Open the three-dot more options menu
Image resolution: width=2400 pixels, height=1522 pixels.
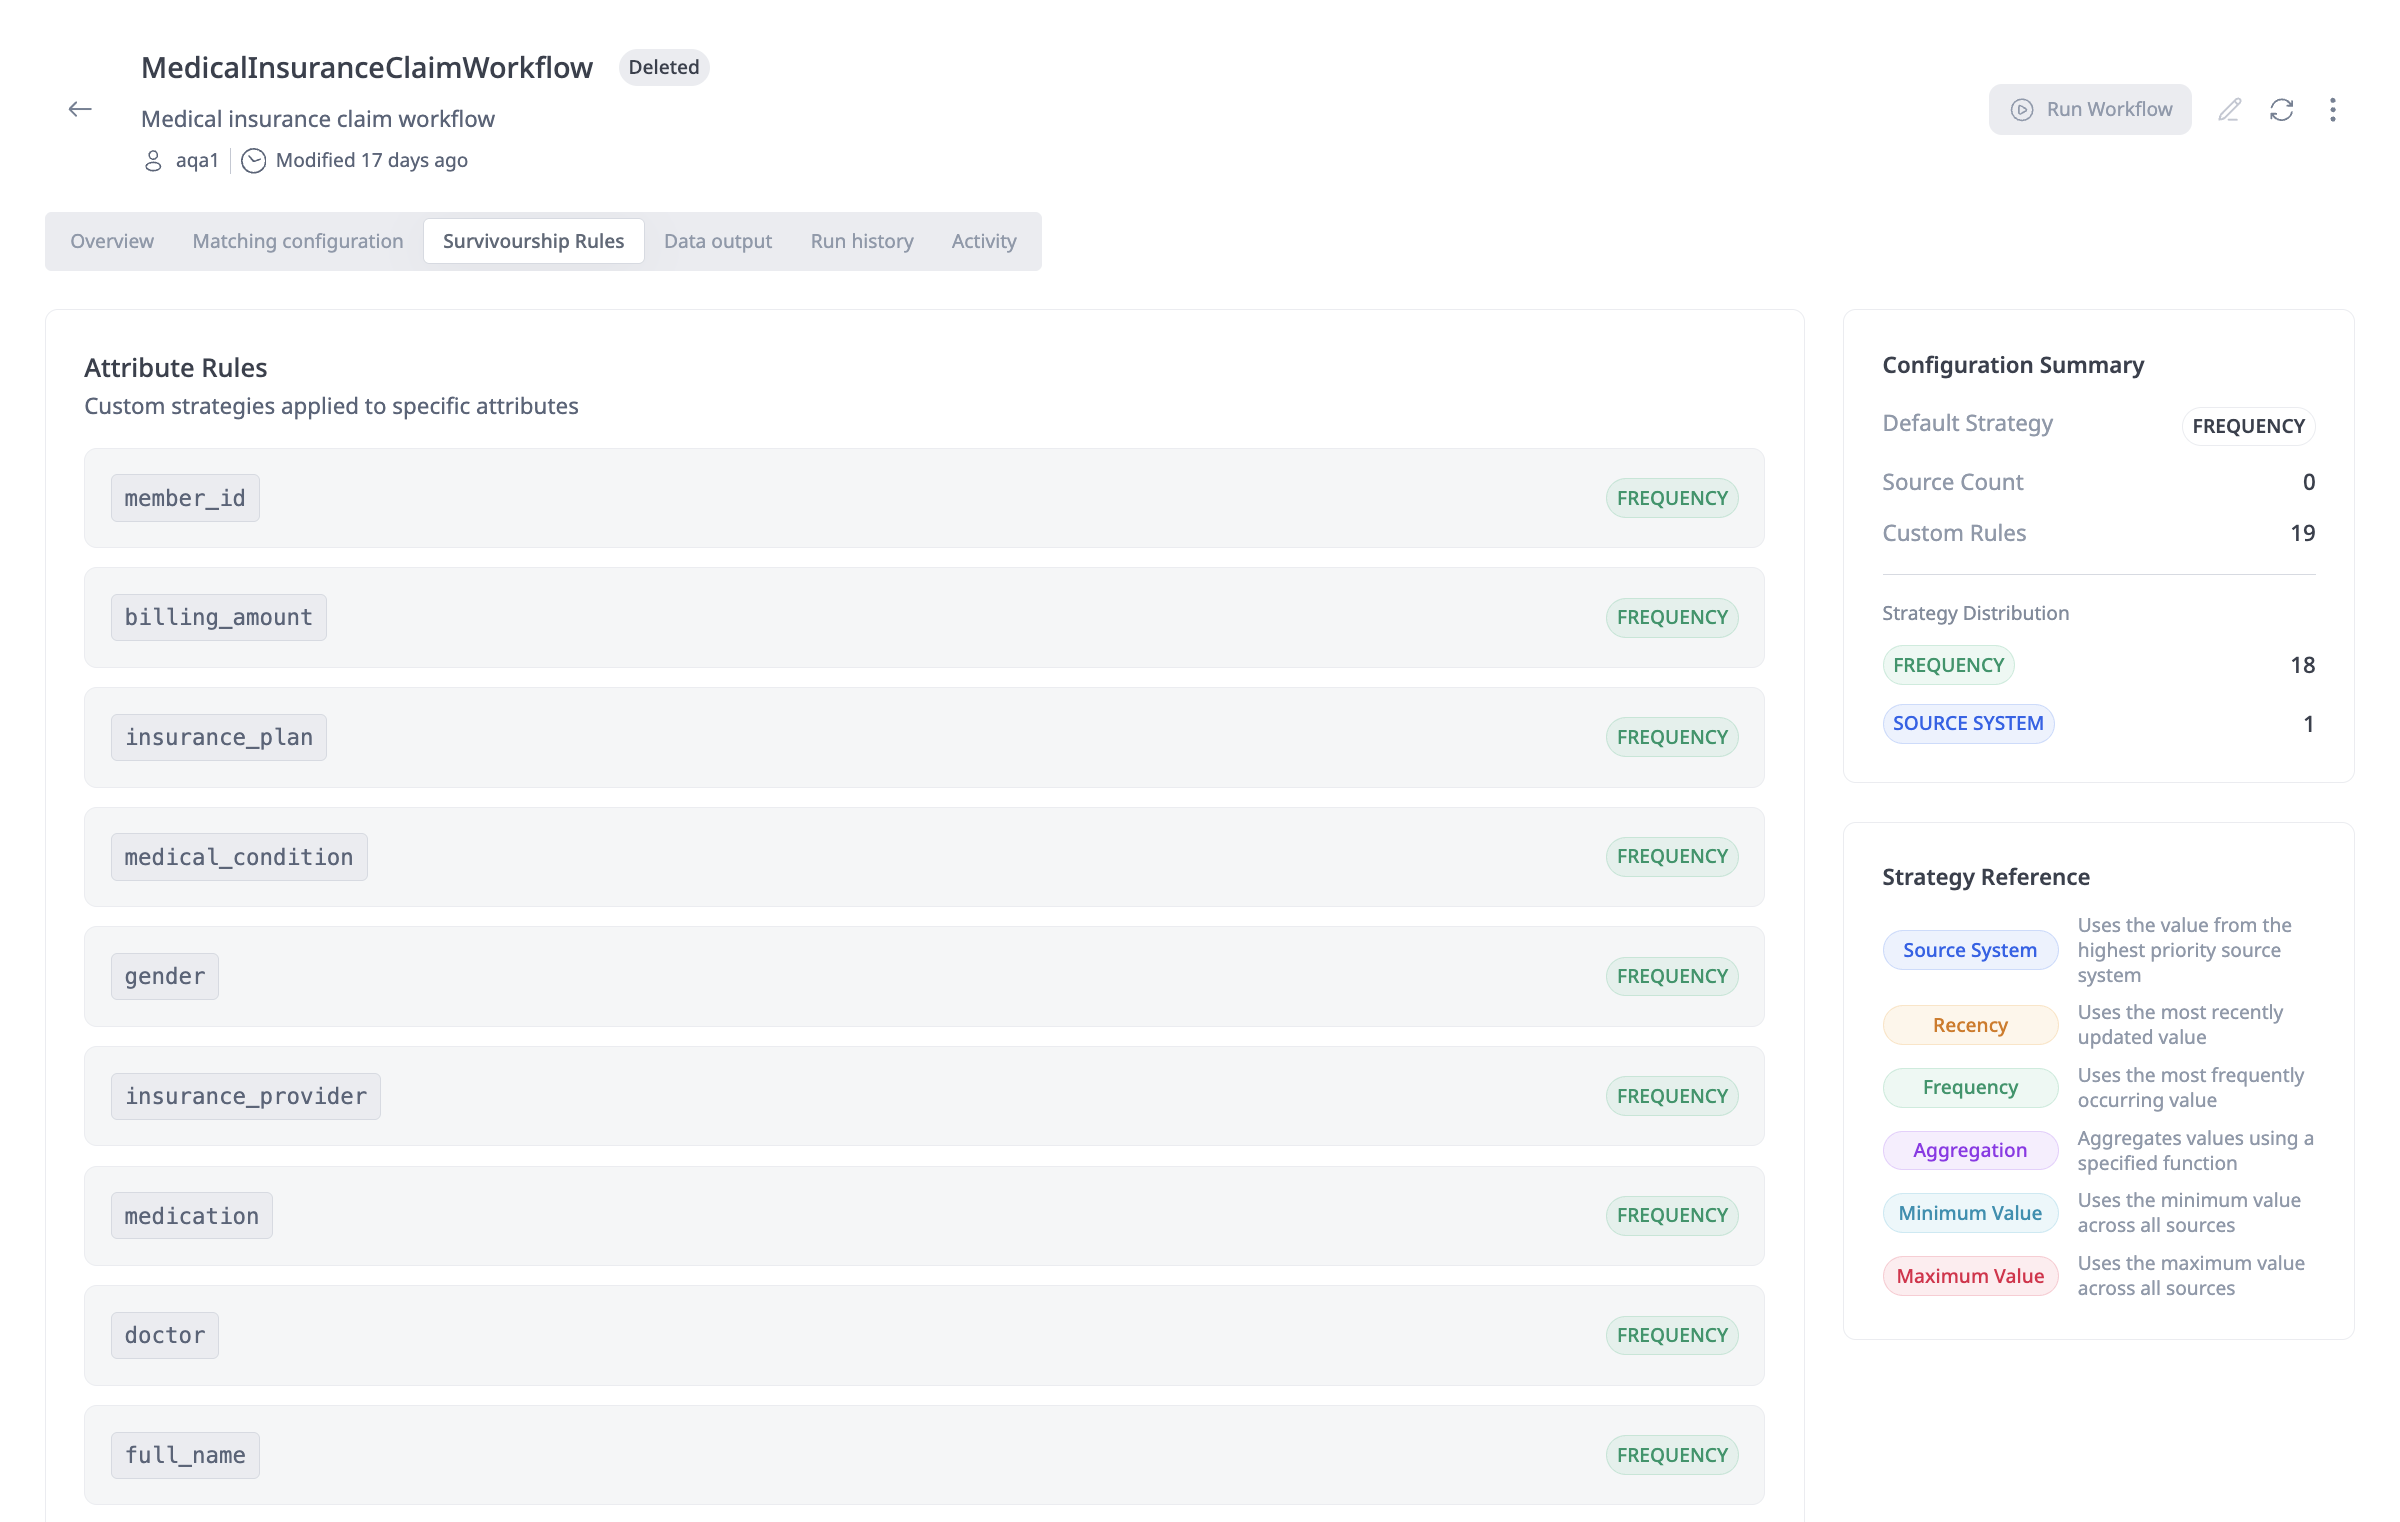(2333, 109)
